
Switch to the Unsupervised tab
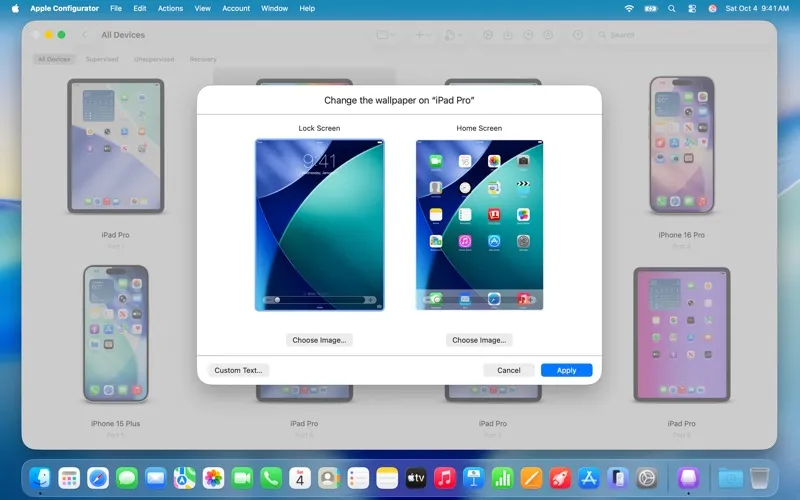154,59
